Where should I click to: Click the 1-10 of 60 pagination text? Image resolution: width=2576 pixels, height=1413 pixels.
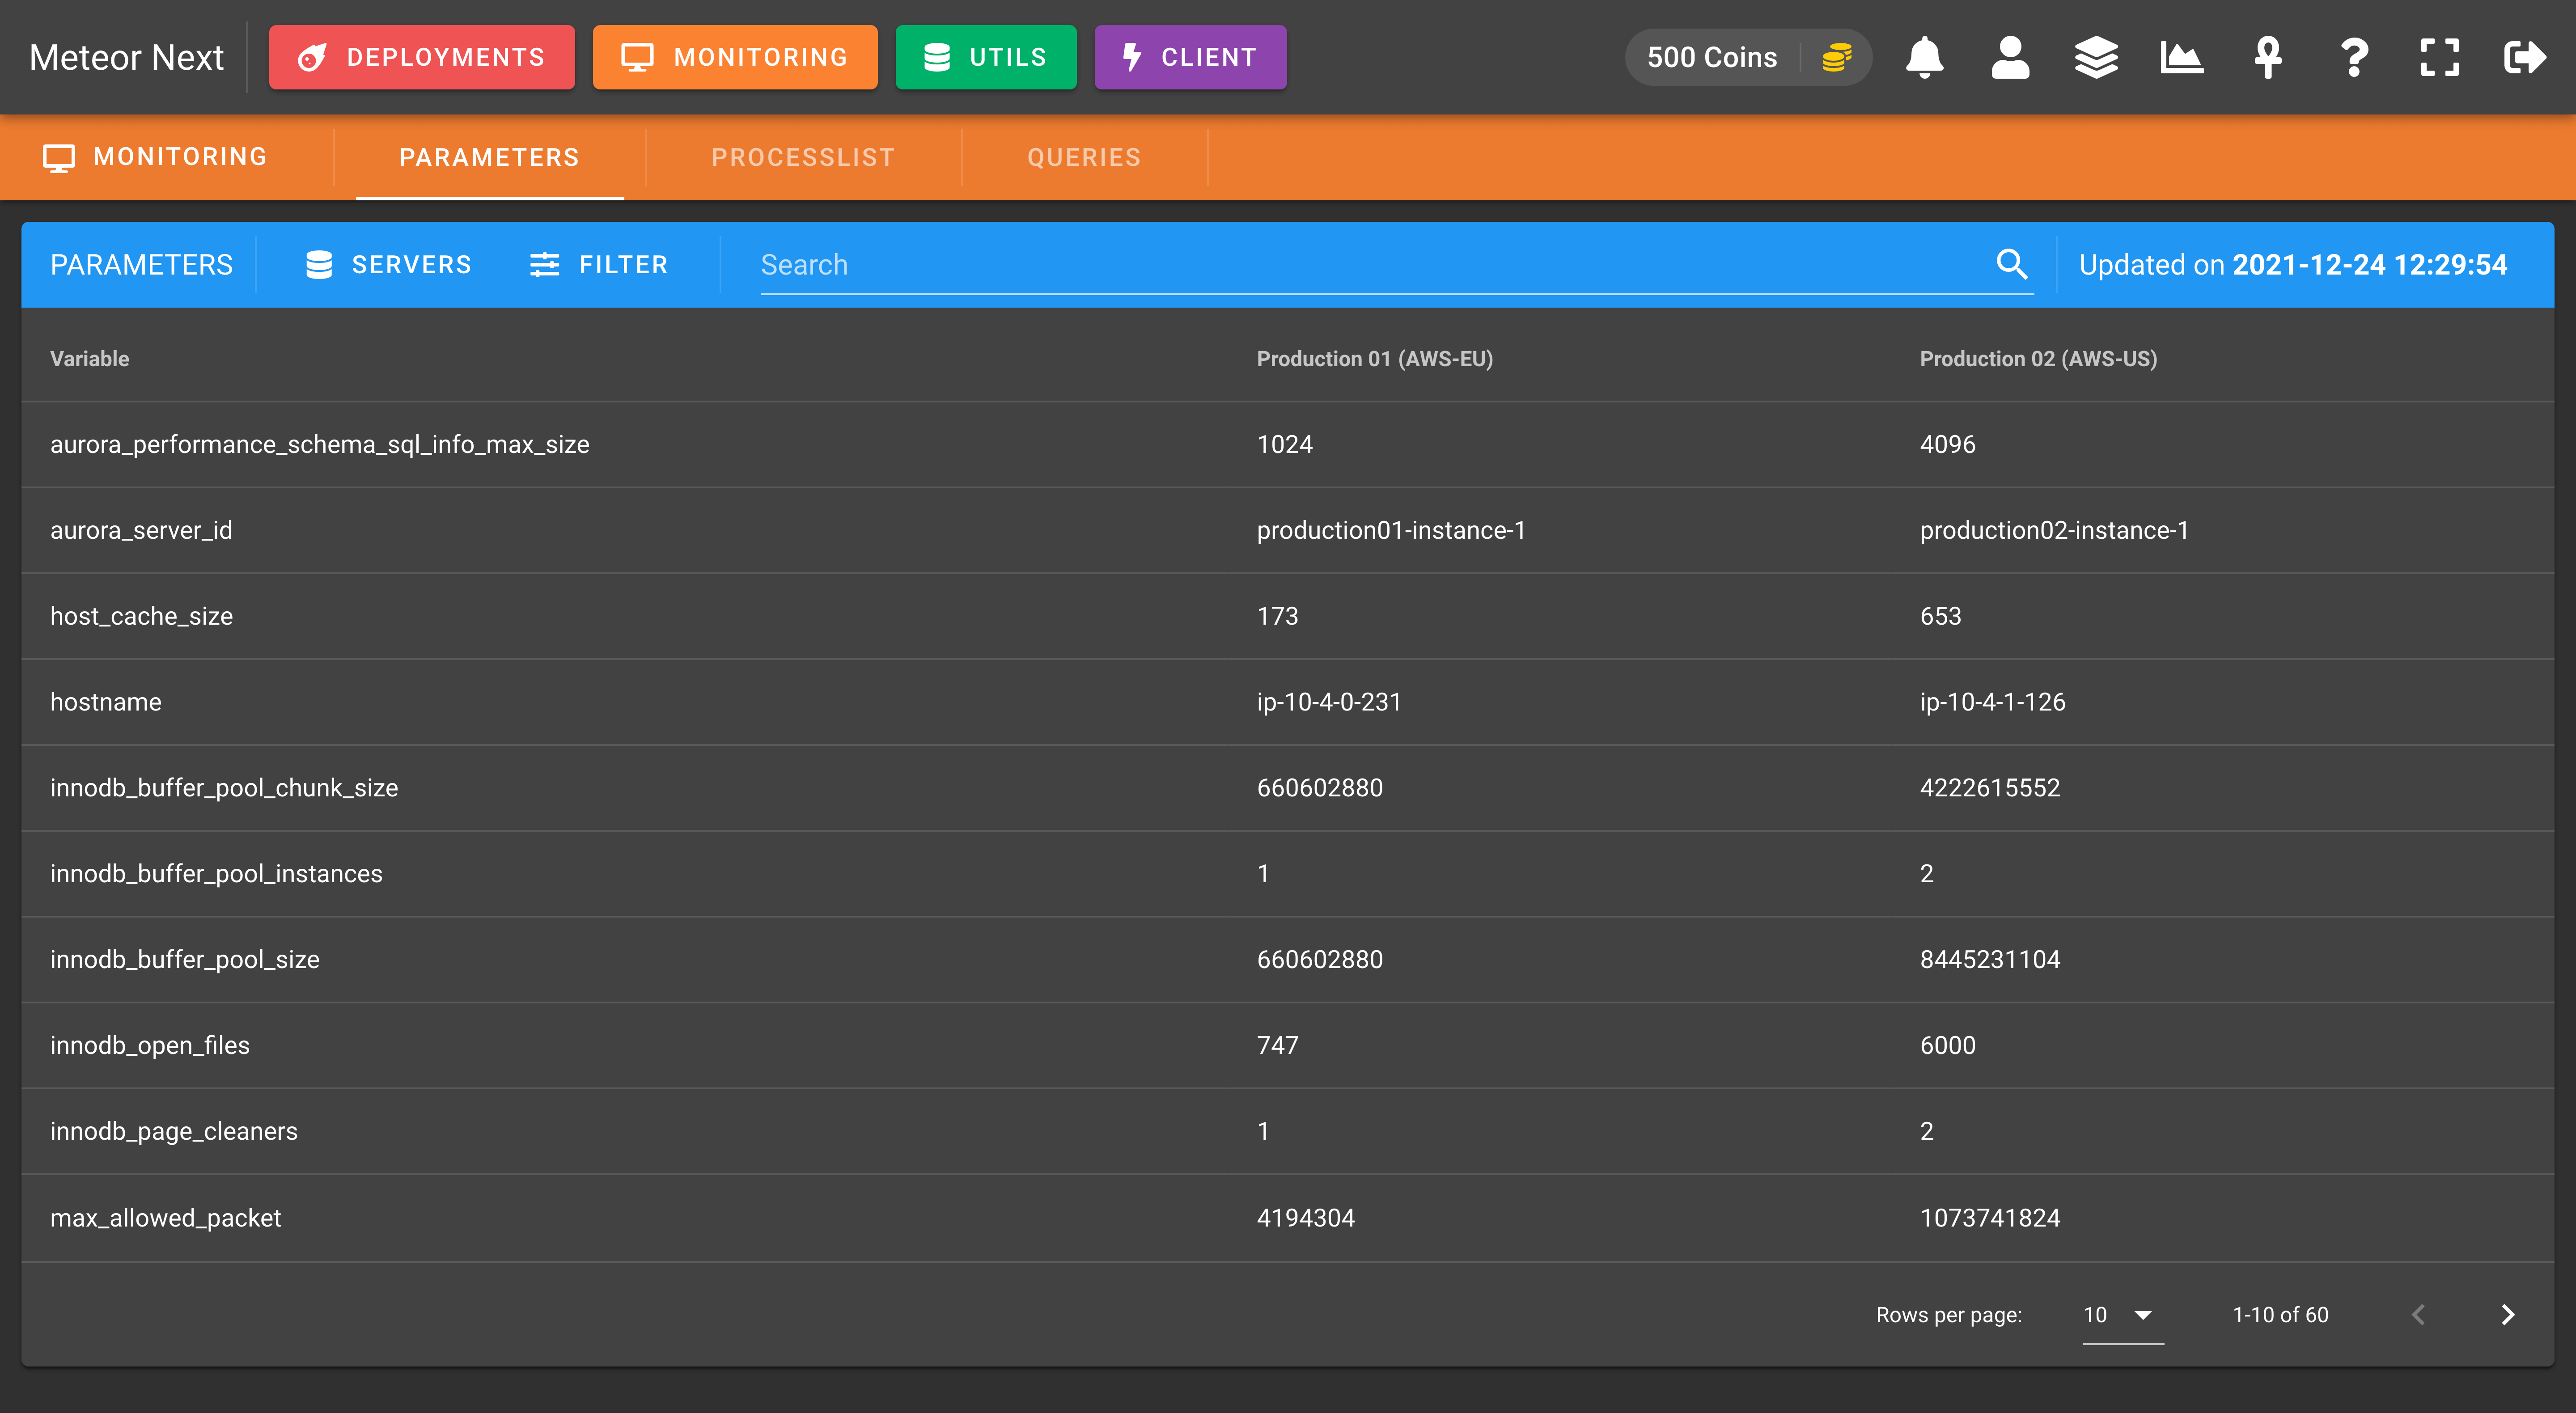[2280, 1315]
